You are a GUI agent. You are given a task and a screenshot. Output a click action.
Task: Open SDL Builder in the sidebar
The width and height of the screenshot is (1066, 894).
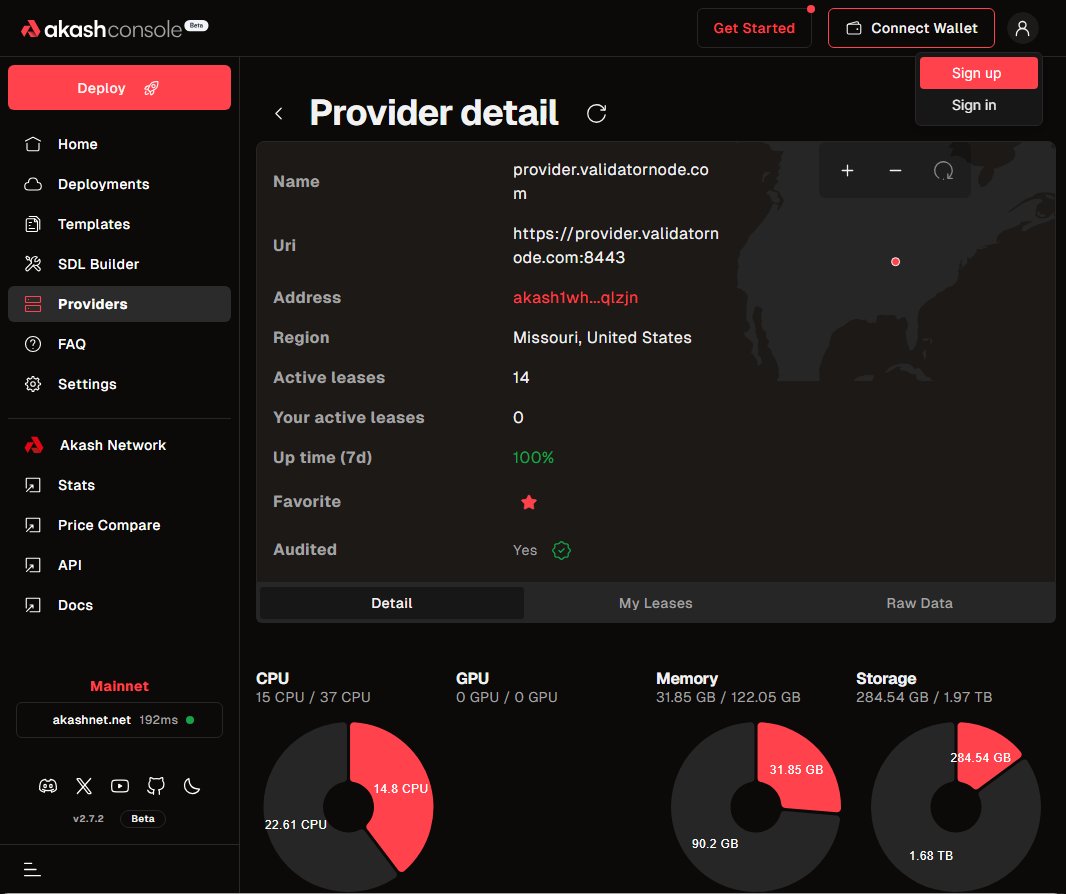point(120,264)
